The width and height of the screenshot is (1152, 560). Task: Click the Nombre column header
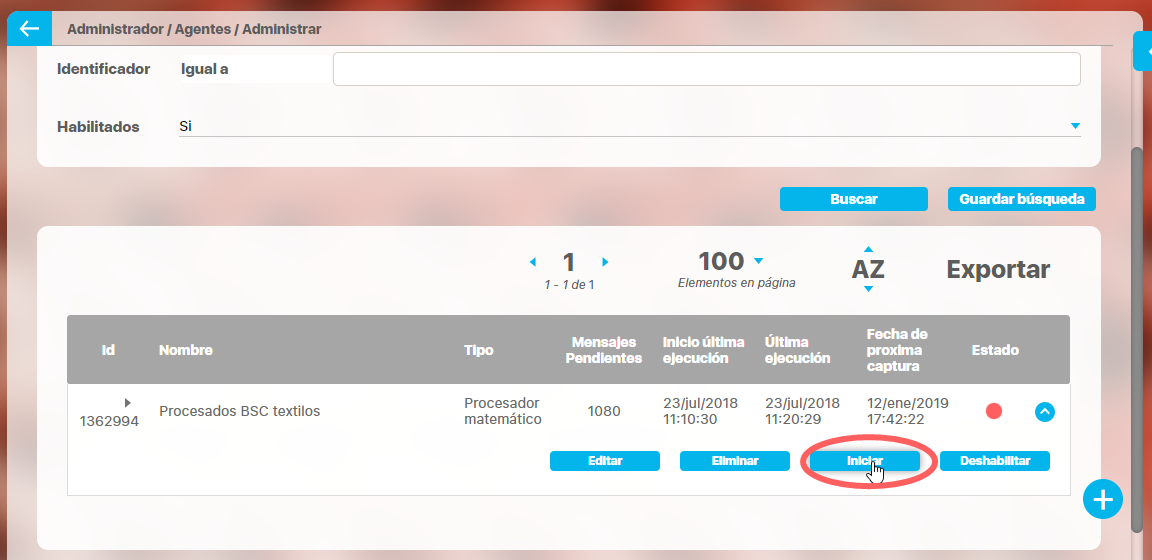tap(185, 350)
